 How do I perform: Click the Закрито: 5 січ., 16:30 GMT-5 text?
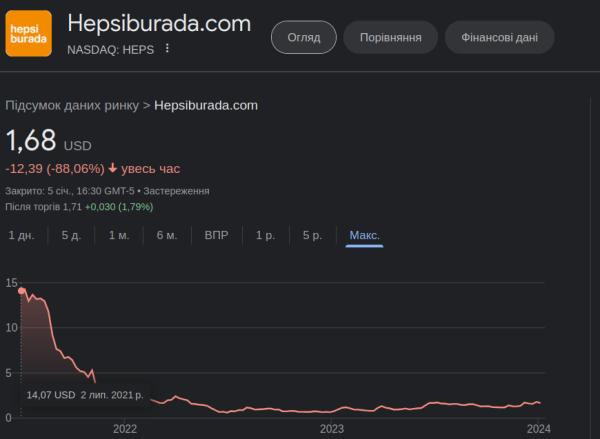[70, 191]
